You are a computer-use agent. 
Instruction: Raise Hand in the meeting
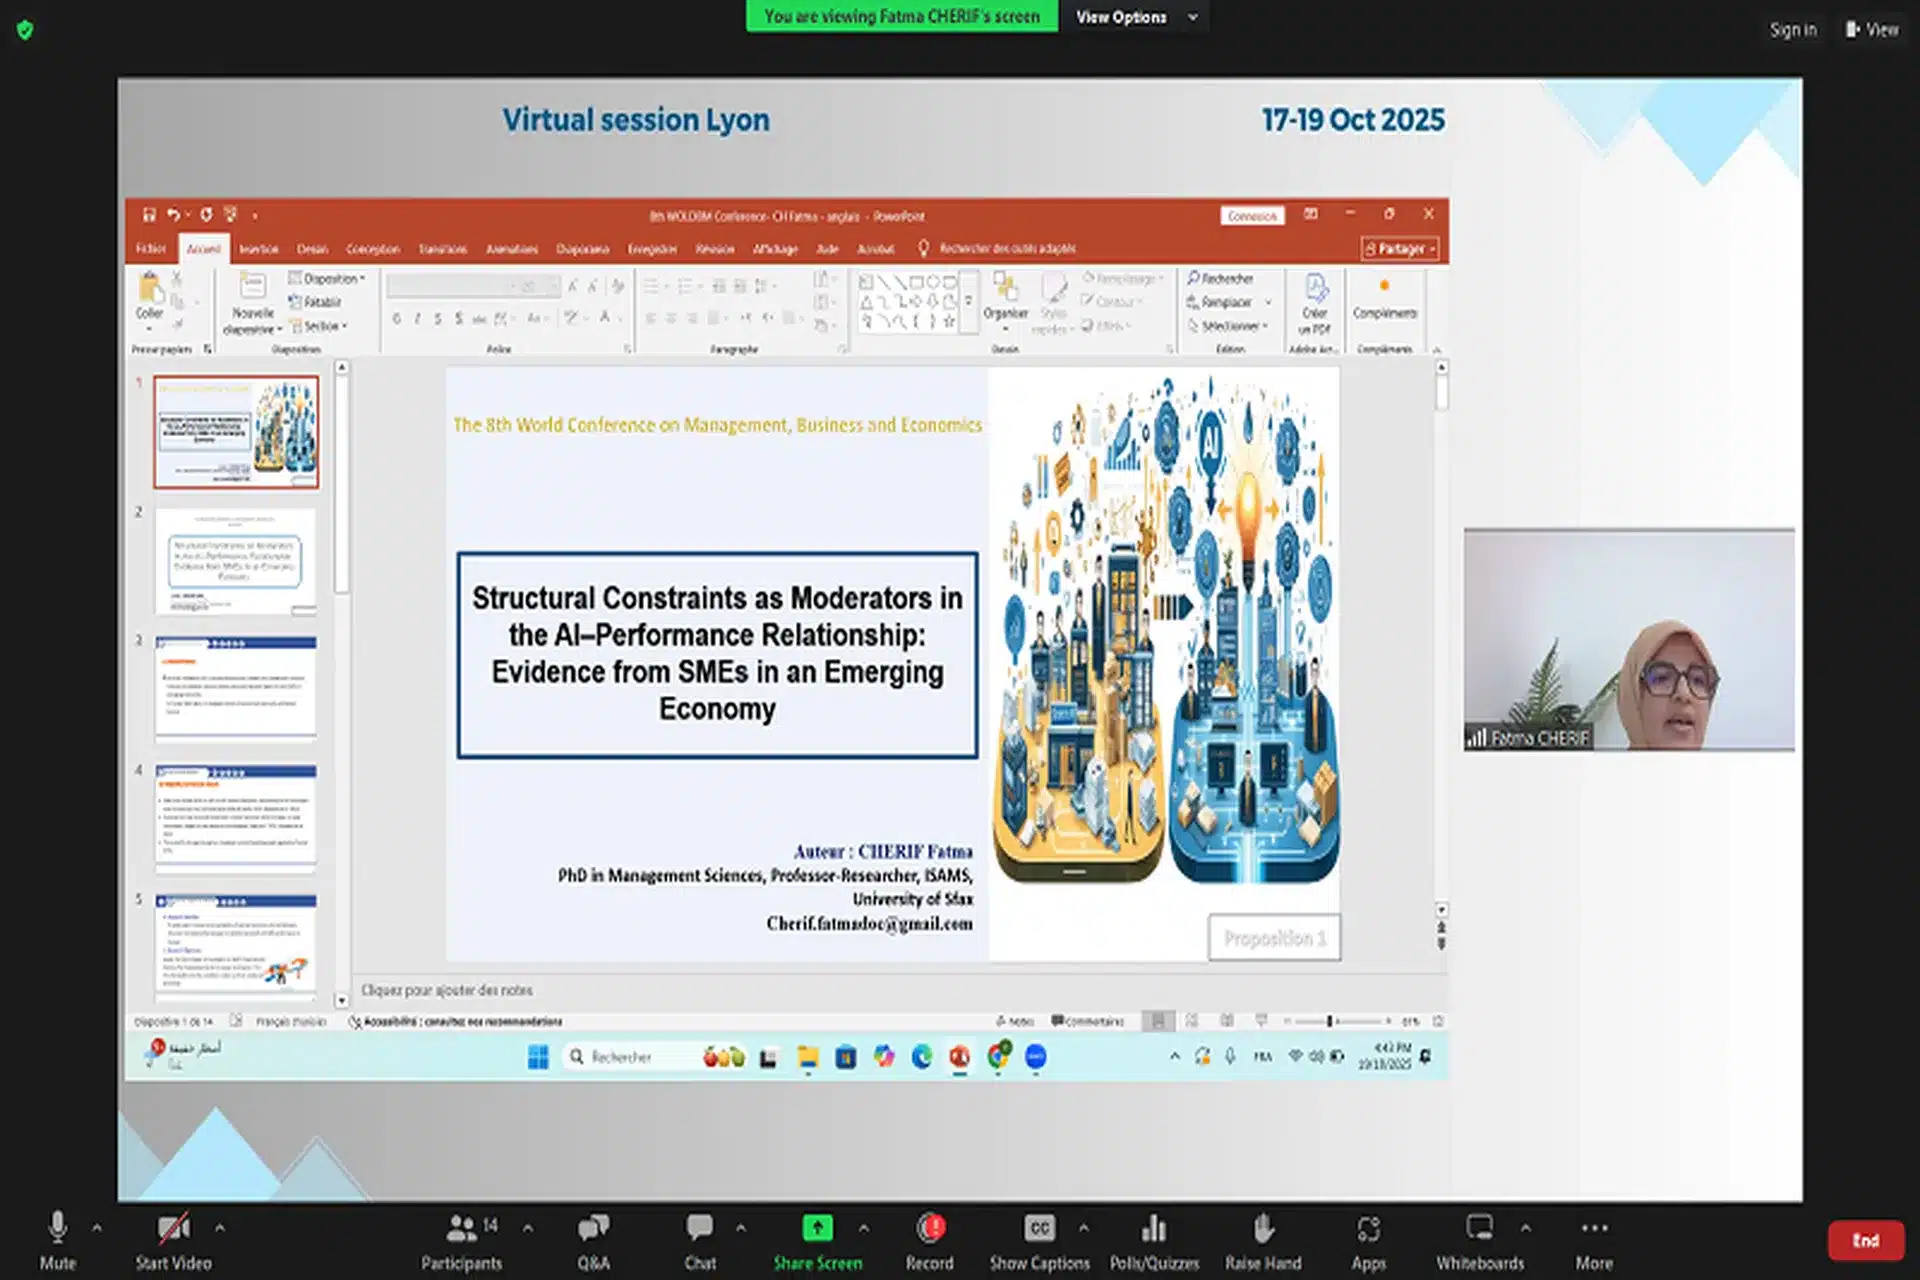1263,1229
